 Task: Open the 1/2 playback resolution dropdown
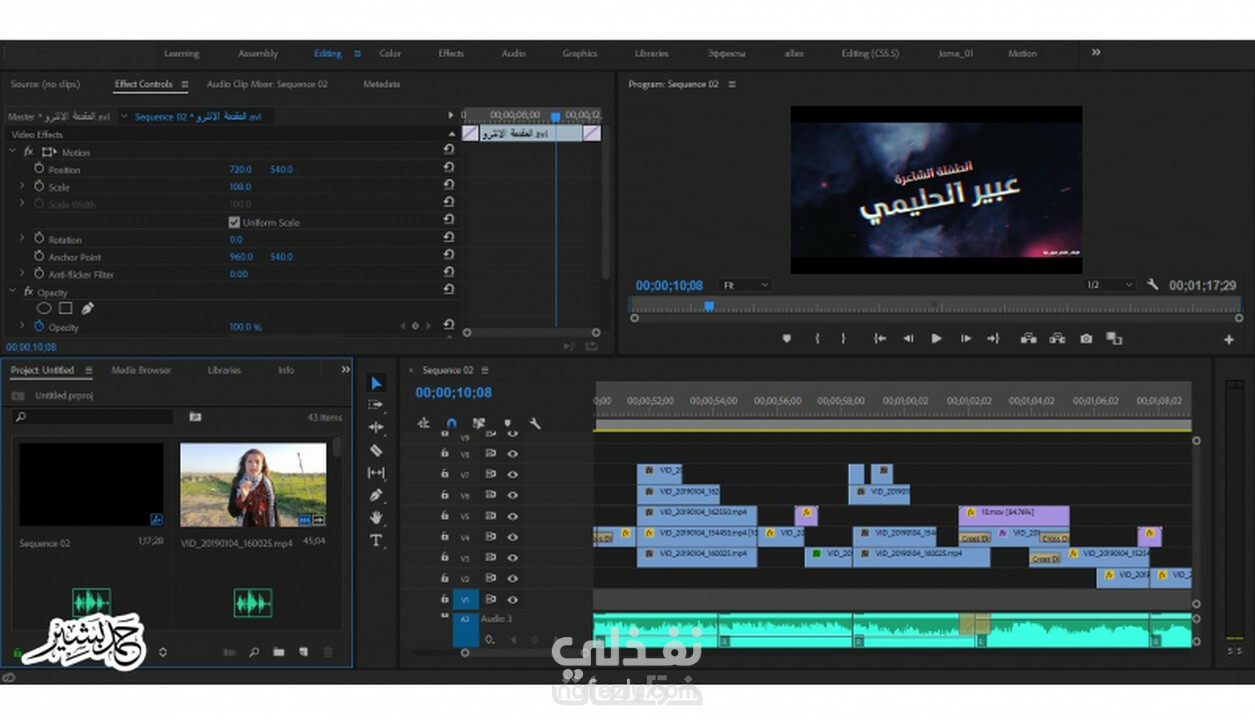[1110, 285]
